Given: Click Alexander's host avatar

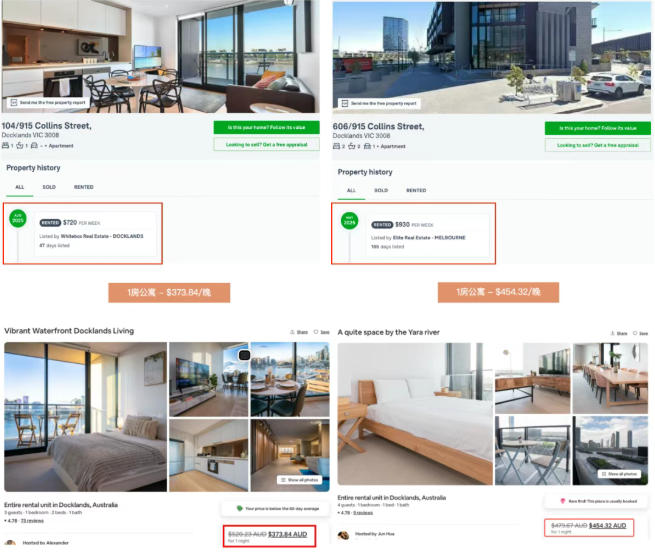Looking at the screenshot, I should coord(10,542).
